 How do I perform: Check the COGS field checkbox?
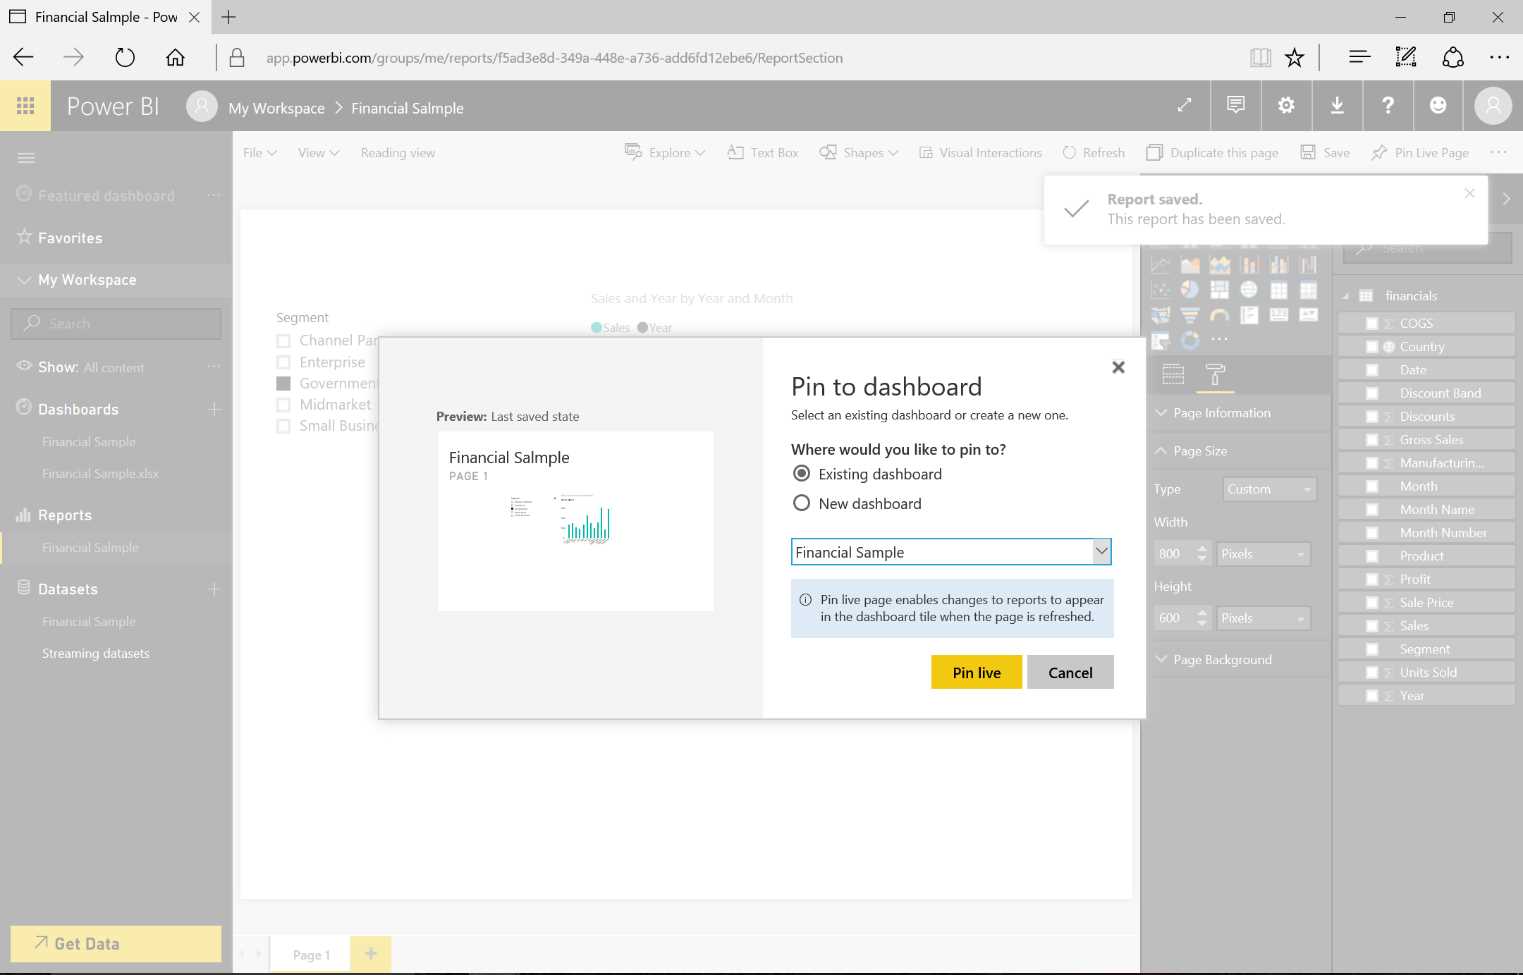[1372, 323]
